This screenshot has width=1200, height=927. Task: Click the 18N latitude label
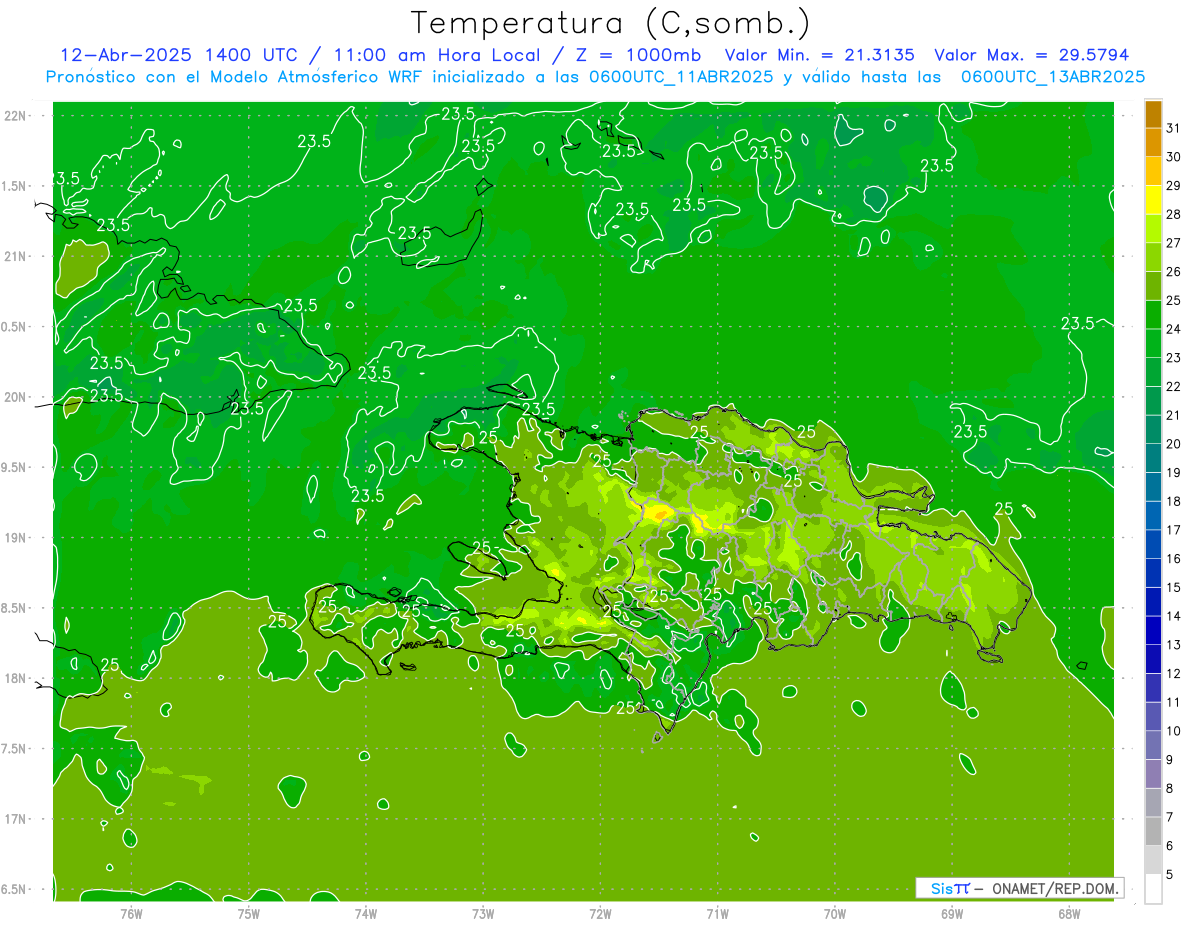pyautogui.click(x=15, y=678)
